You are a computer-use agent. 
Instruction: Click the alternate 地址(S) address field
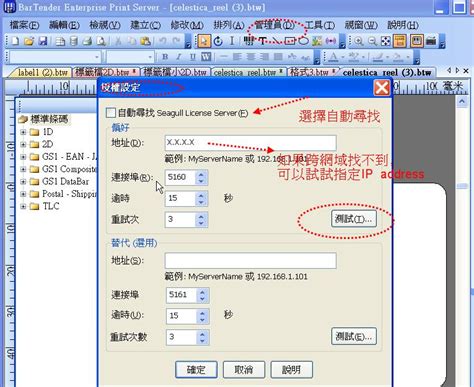(250, 260)
